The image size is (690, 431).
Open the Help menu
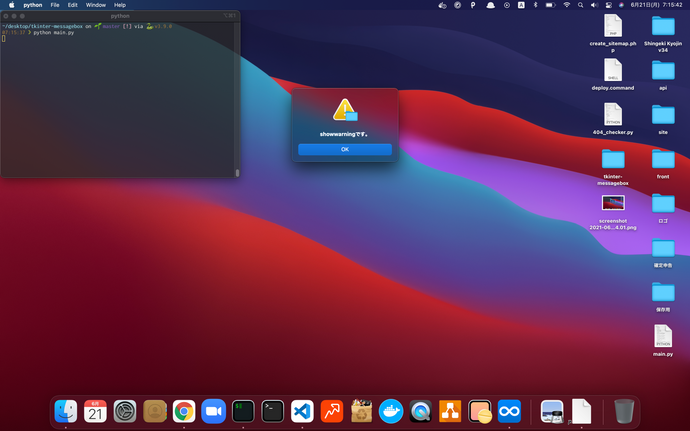120,5
